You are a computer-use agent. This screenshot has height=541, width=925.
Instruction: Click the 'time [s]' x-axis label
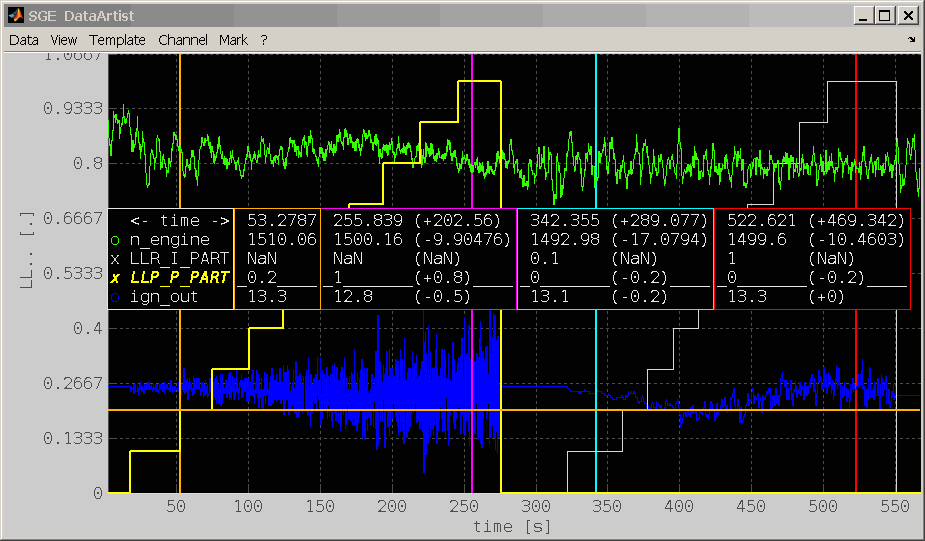point(512,526)
